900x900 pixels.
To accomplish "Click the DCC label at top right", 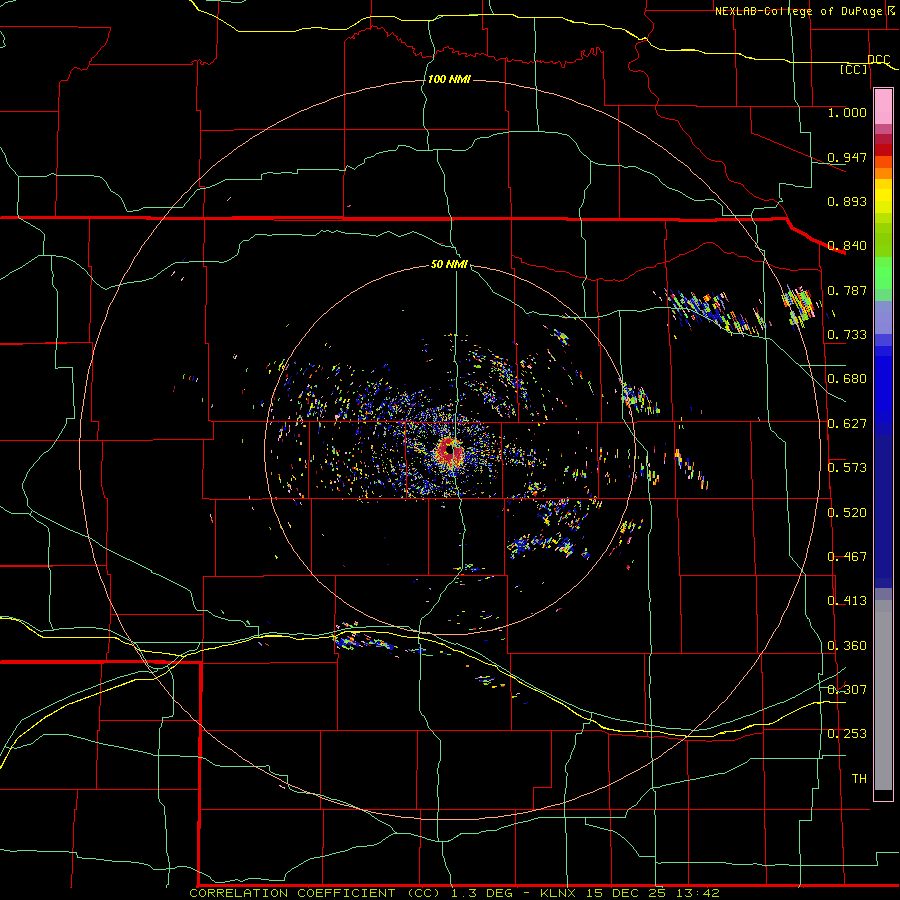I will (879, 59).
